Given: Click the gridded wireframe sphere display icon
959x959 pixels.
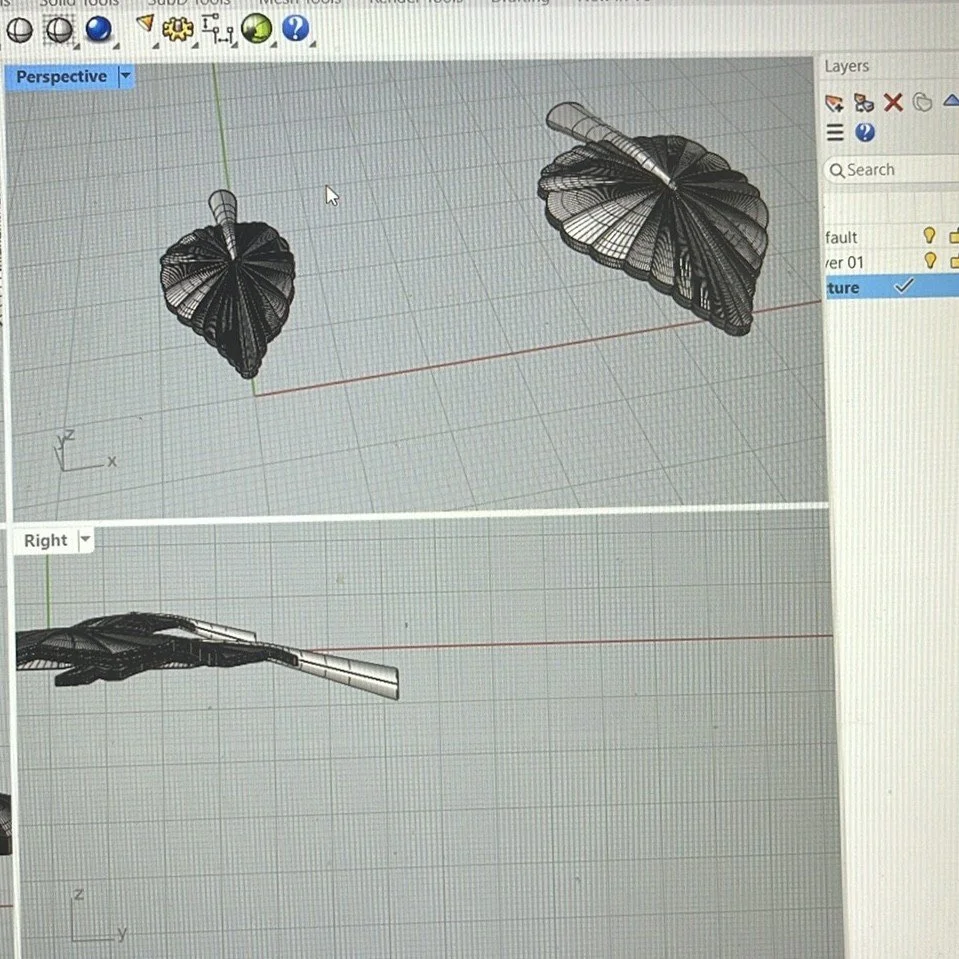Looking at the screenshot, I should pyautogui.click(x=59, y=29).
